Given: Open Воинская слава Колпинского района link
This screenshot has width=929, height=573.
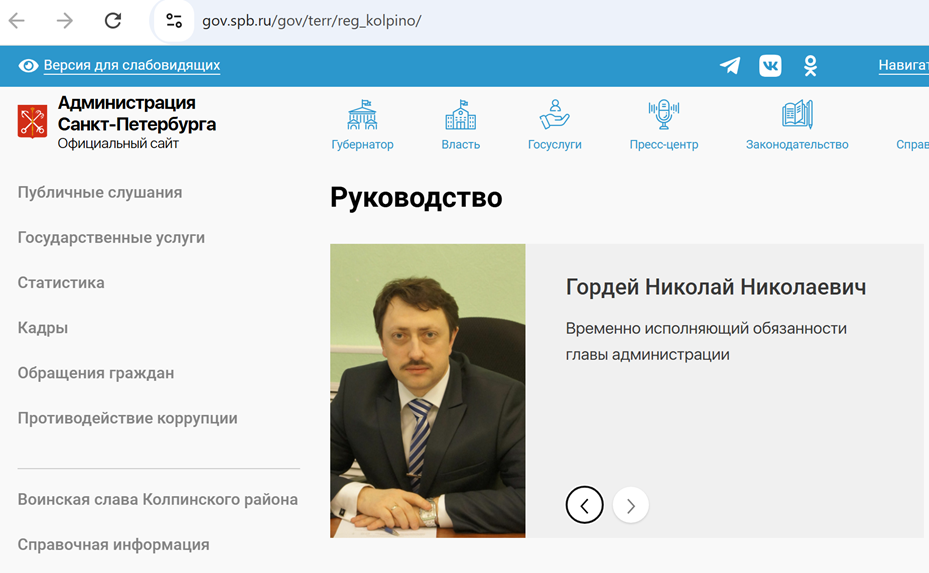Looking at the screenshot, I should 157,499.
